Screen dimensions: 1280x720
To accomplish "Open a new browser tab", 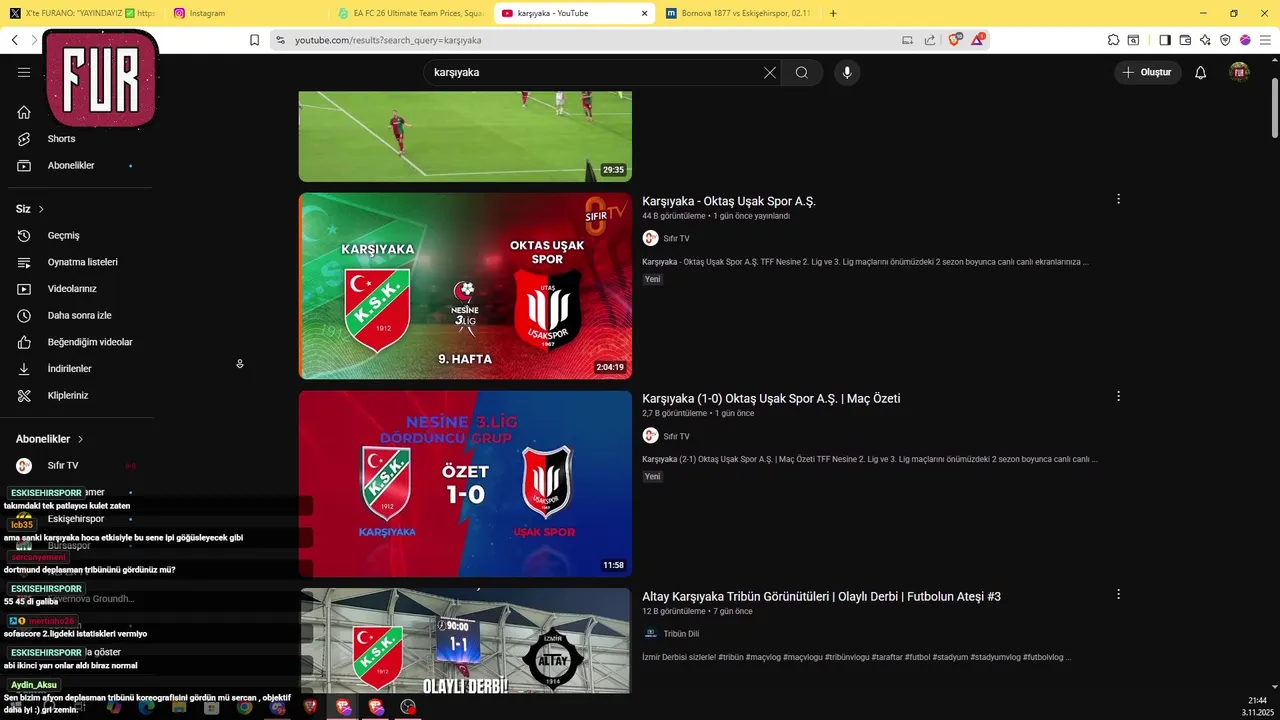I will click(x=833, y=13).
